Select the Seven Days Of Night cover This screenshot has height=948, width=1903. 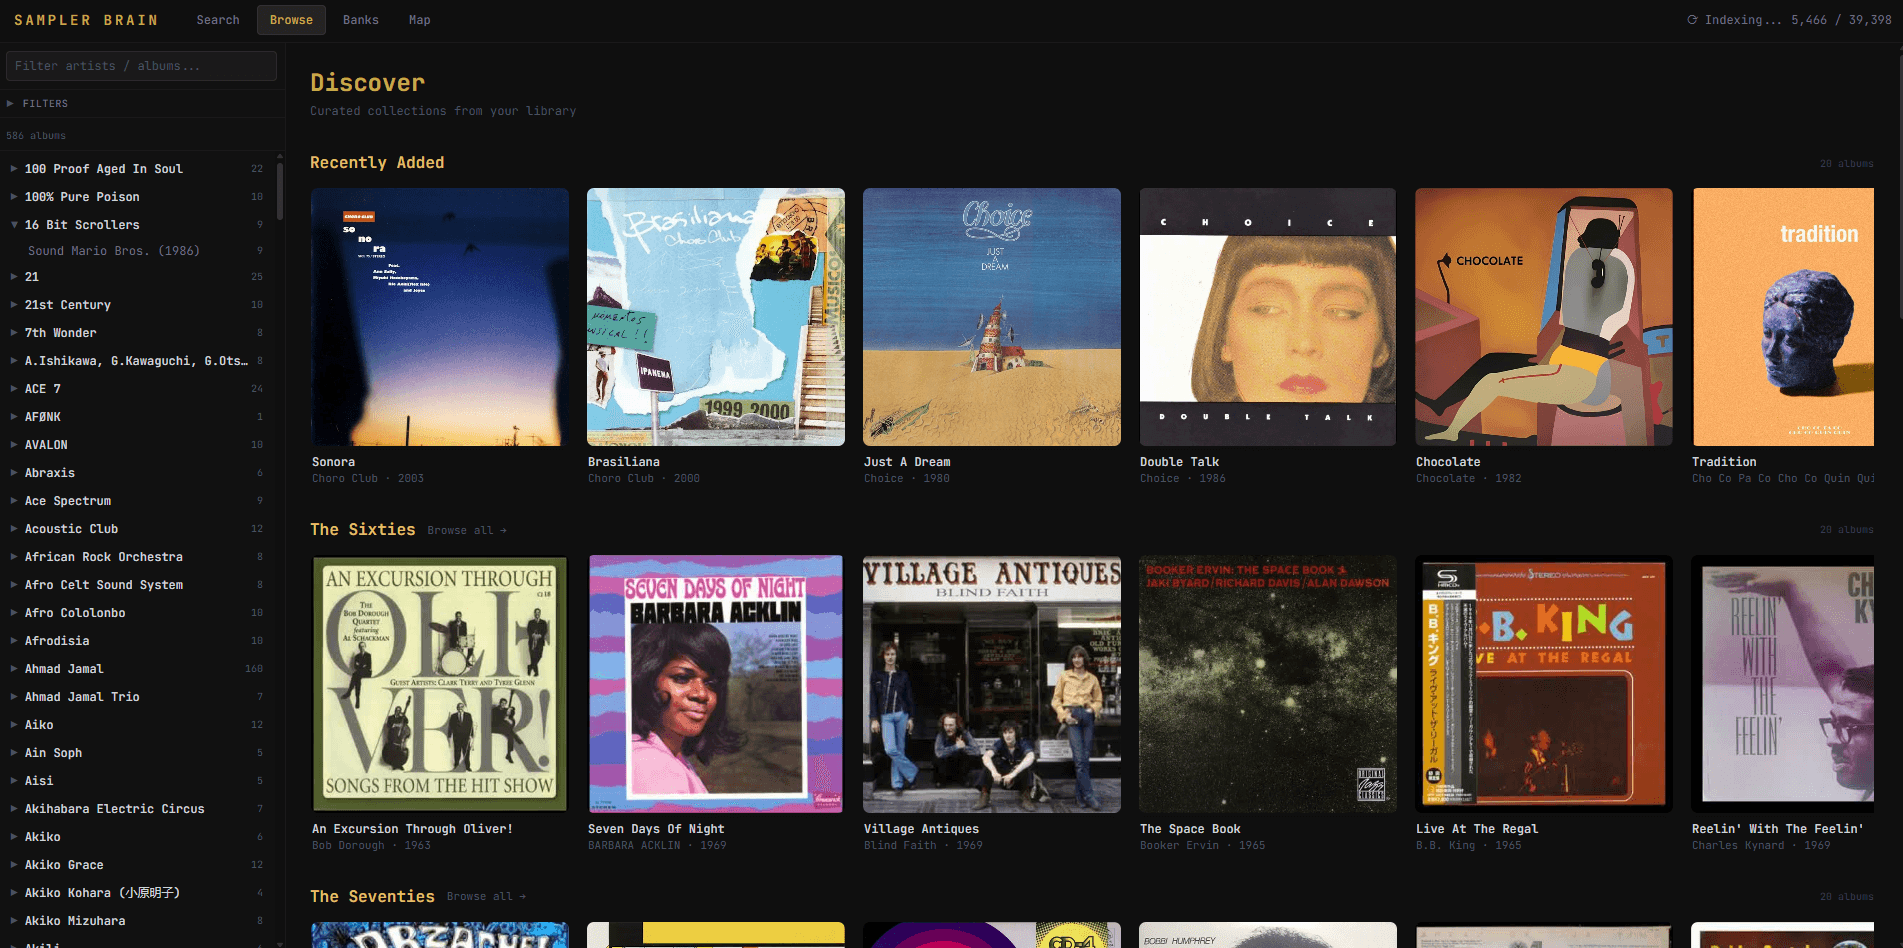[716, 684]
